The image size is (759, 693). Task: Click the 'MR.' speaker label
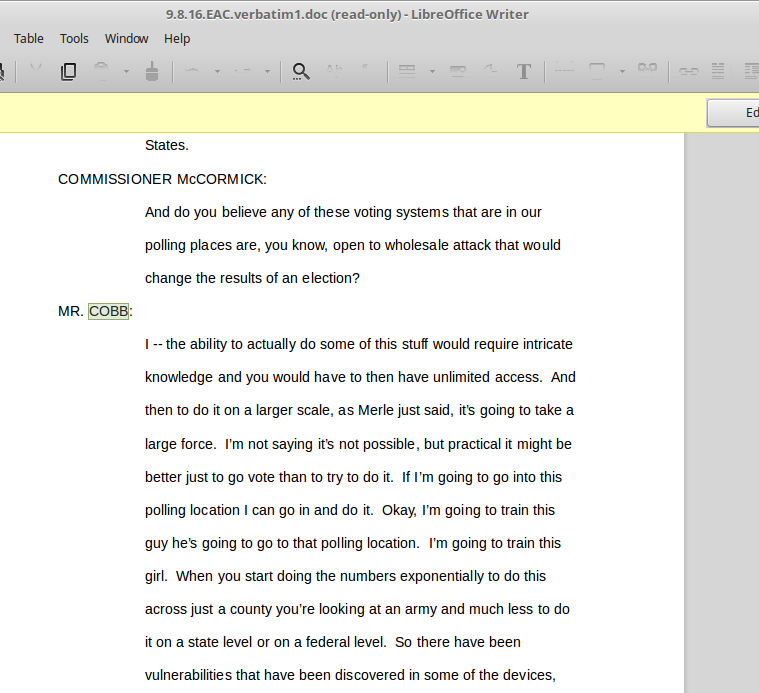click(x=71, y=311)
